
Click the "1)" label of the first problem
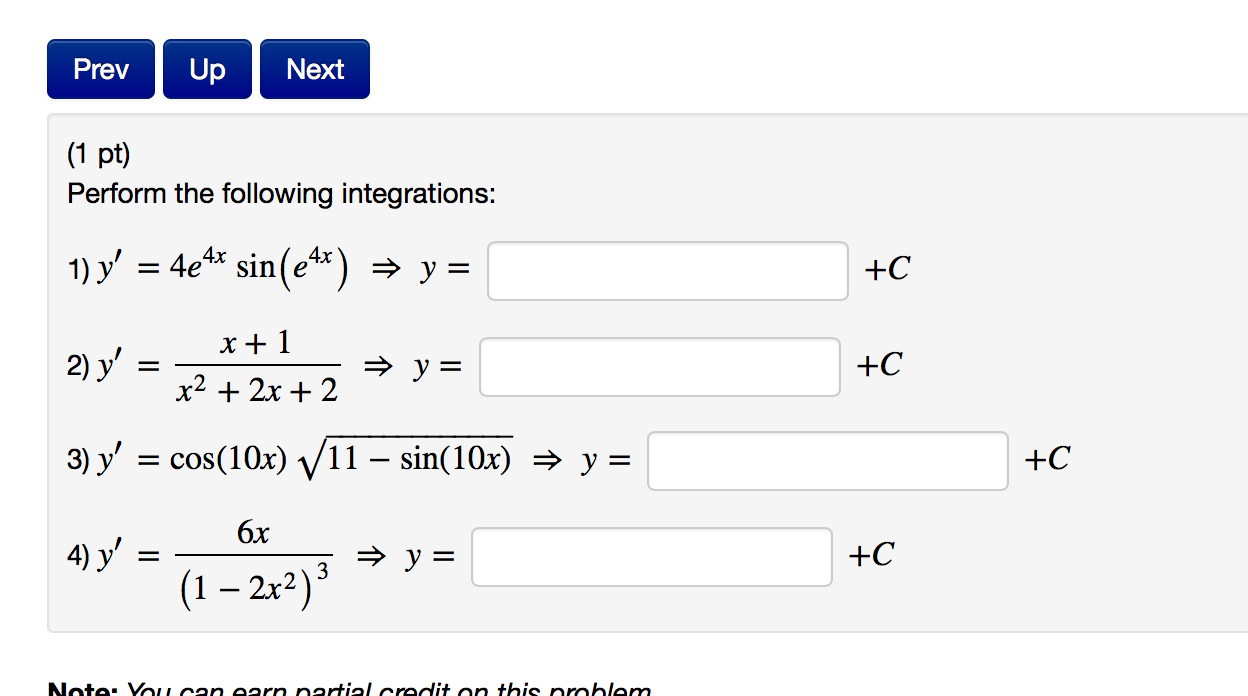click(77, 270)
